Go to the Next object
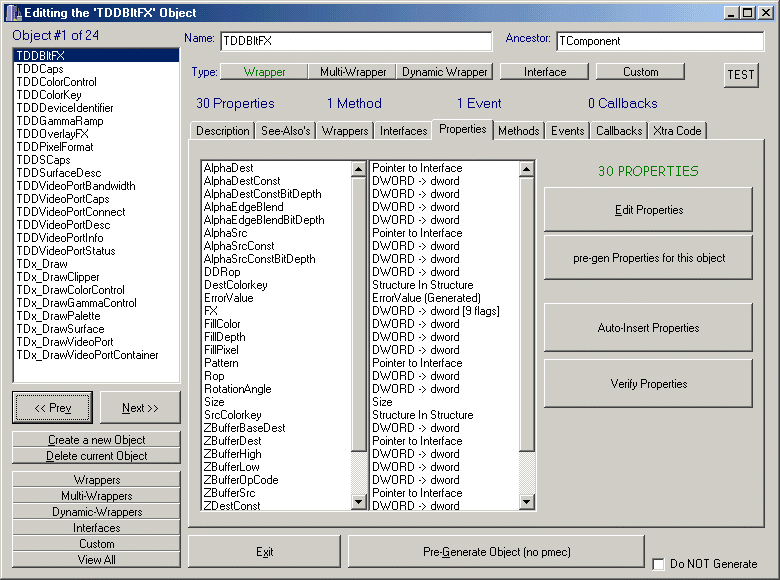The width and height of the screenshot is (780, 580). 140,408
